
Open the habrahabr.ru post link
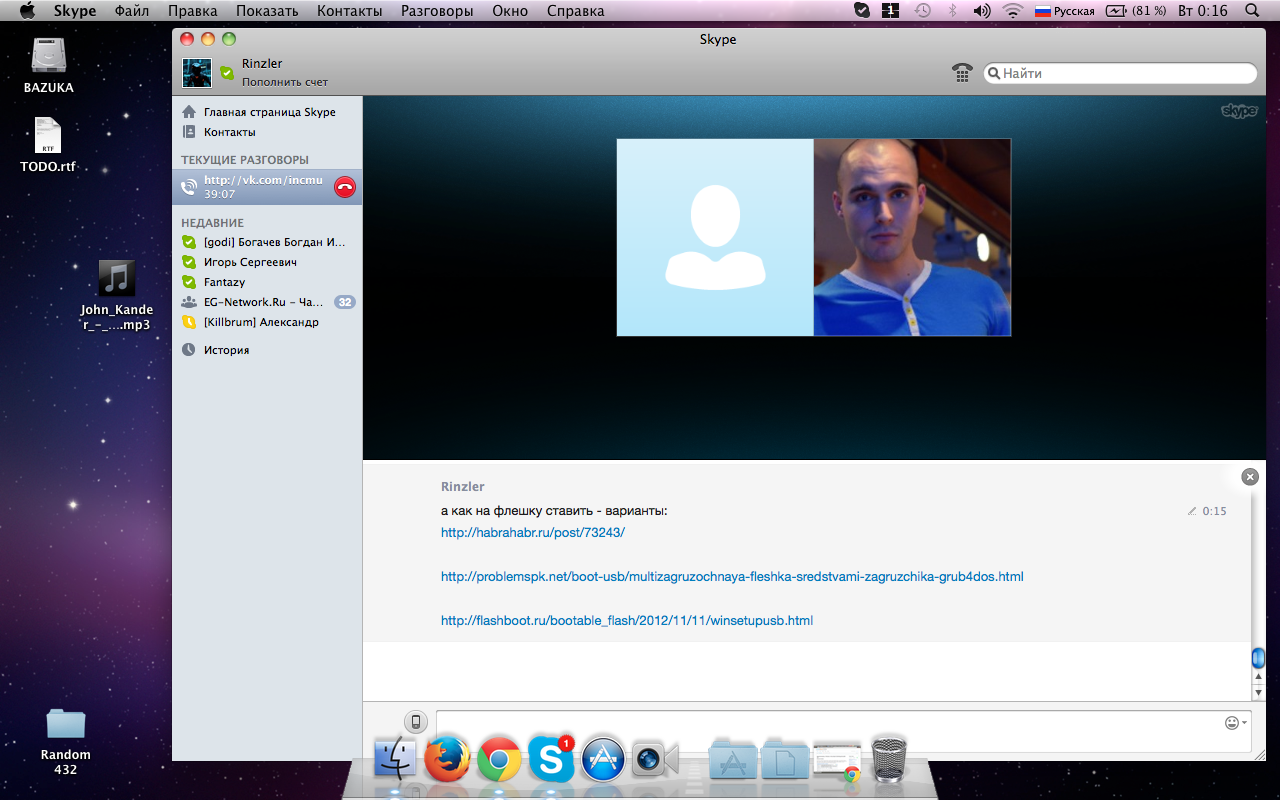pyautogui.click(x=532, y=533)
